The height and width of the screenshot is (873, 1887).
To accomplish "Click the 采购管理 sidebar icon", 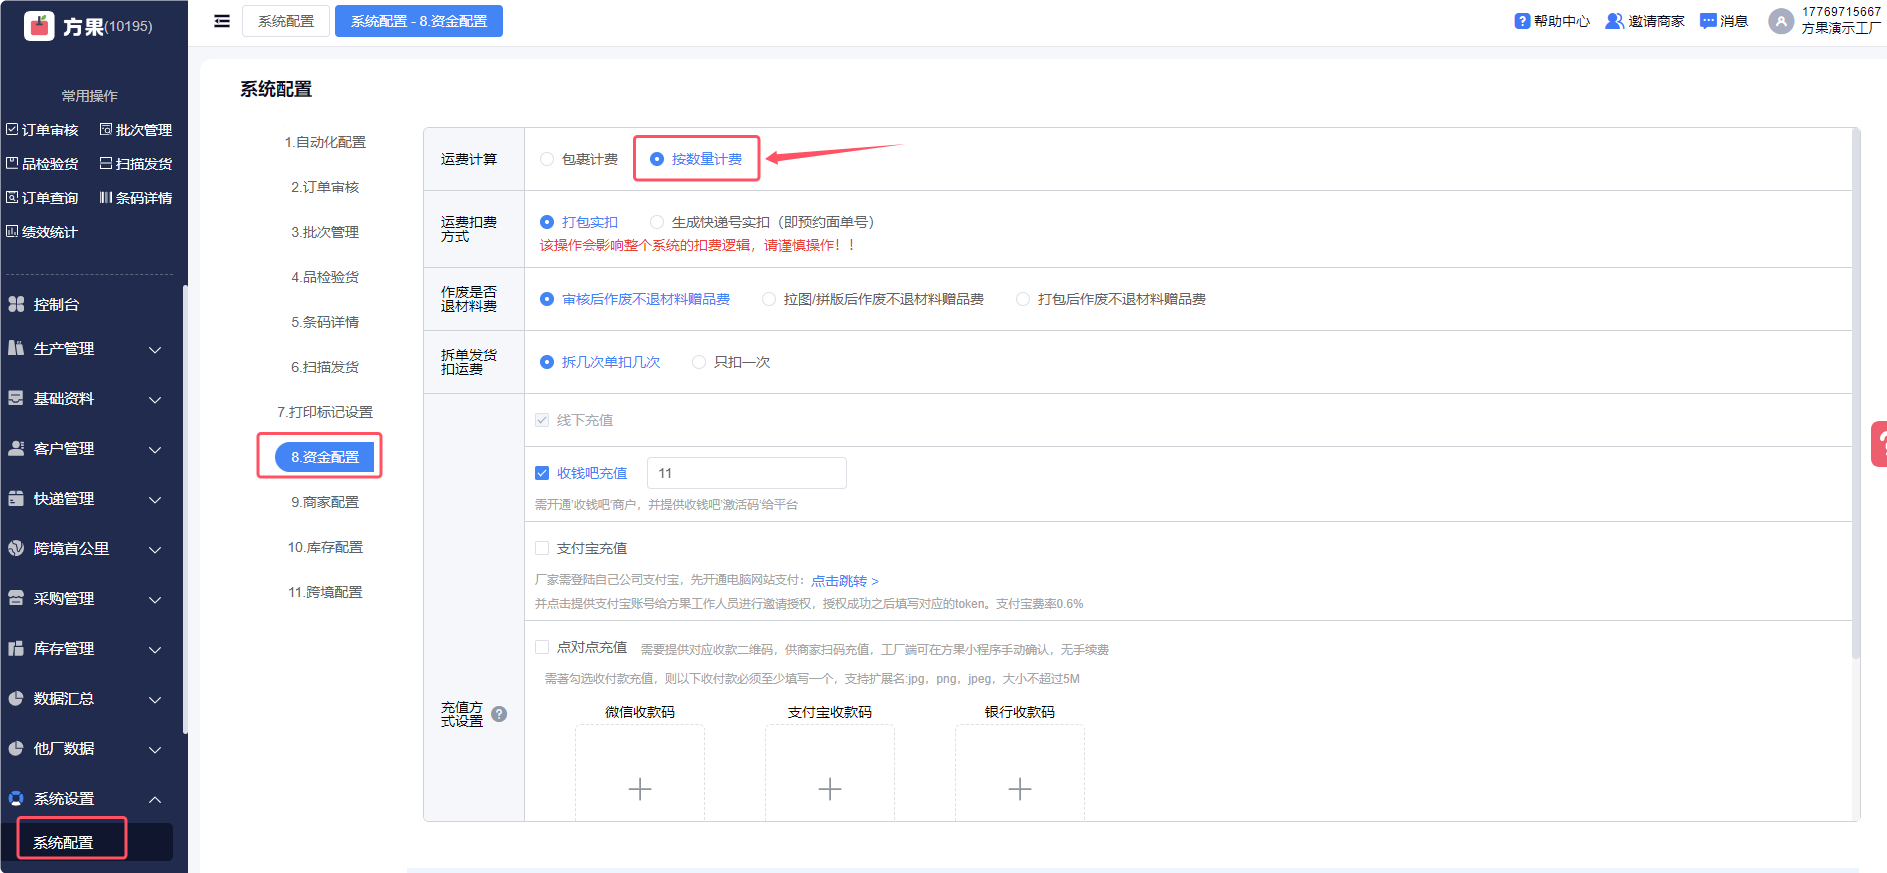I will [16, 598].
